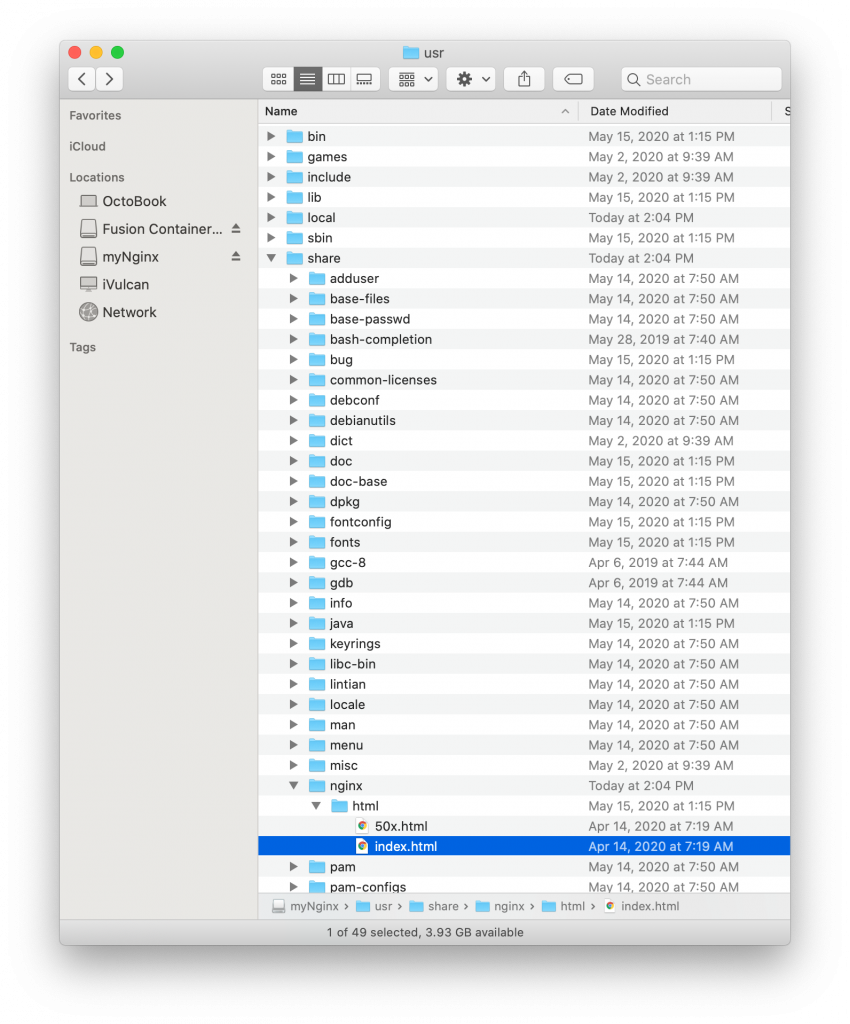Viewport: 850px width, 1024px height.
Task: Eject the myNginx volume
Action: (x=236, y=257)
